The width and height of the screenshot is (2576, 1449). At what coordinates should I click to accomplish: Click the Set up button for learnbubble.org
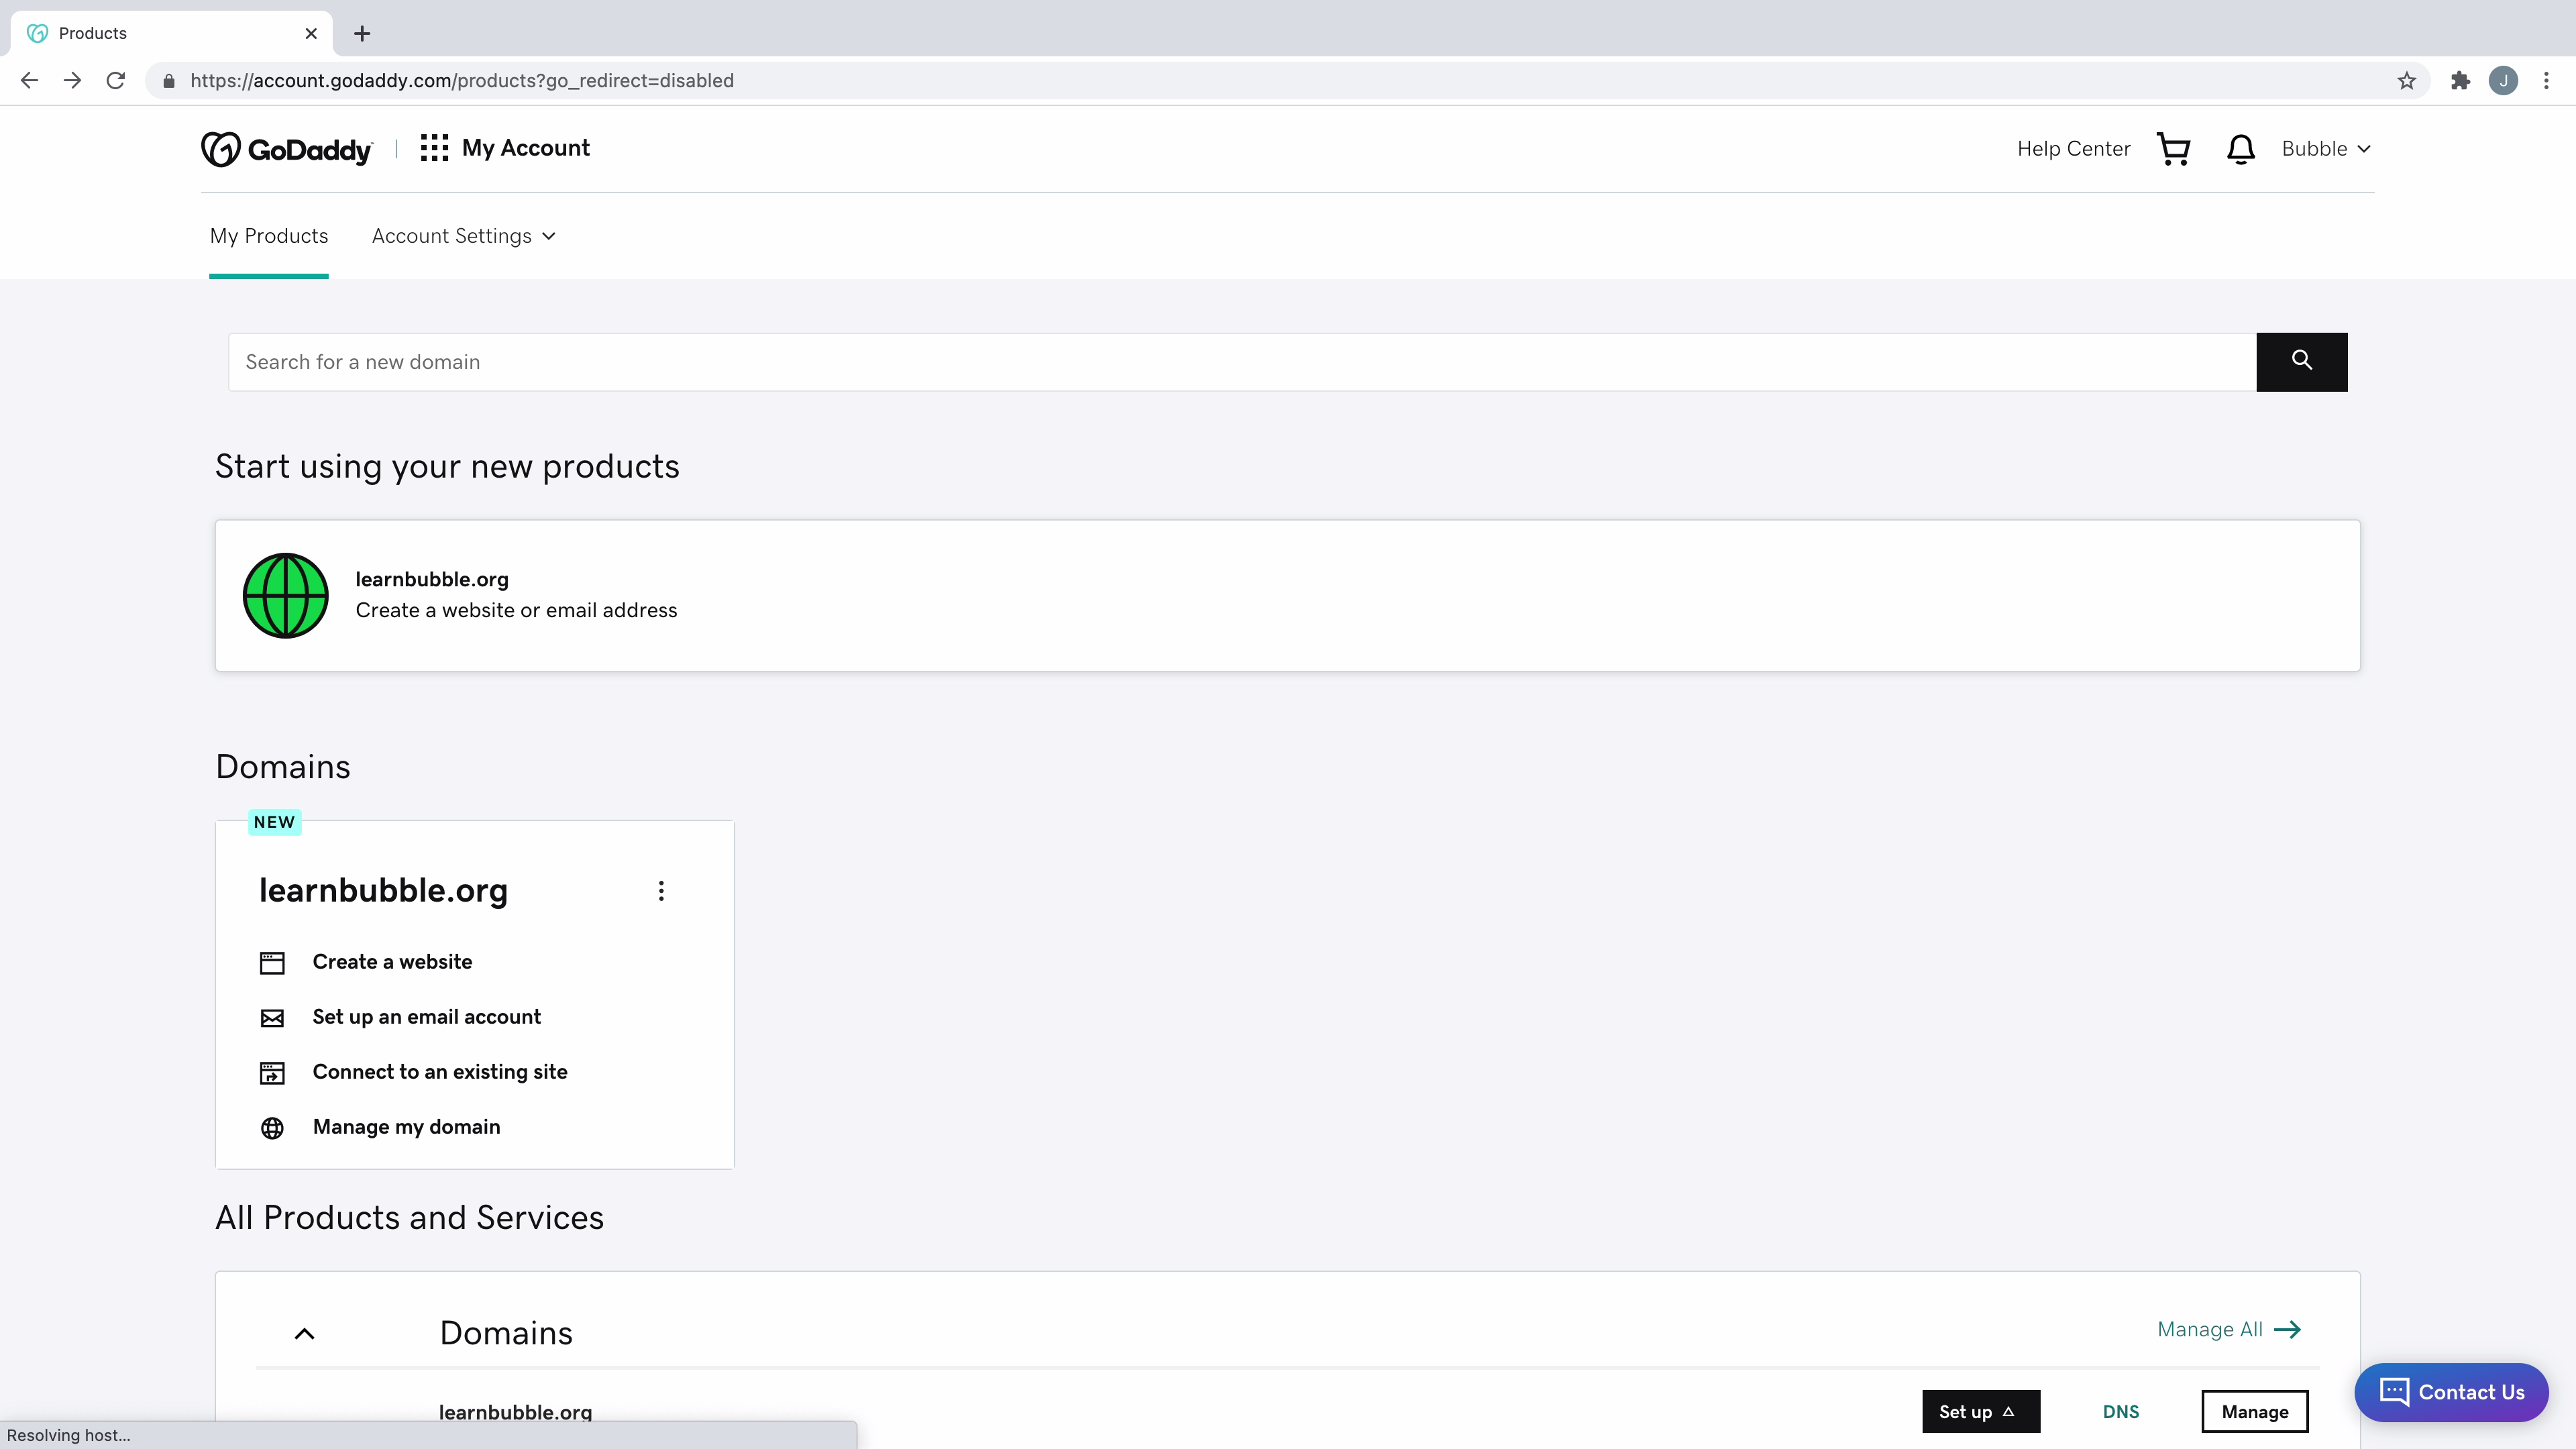click(x=1980, y=1411)
